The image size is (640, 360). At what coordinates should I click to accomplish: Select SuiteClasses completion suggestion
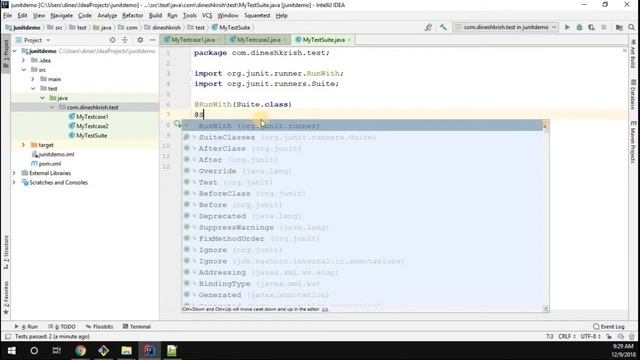pyautogui.click(x=362, y=138)
